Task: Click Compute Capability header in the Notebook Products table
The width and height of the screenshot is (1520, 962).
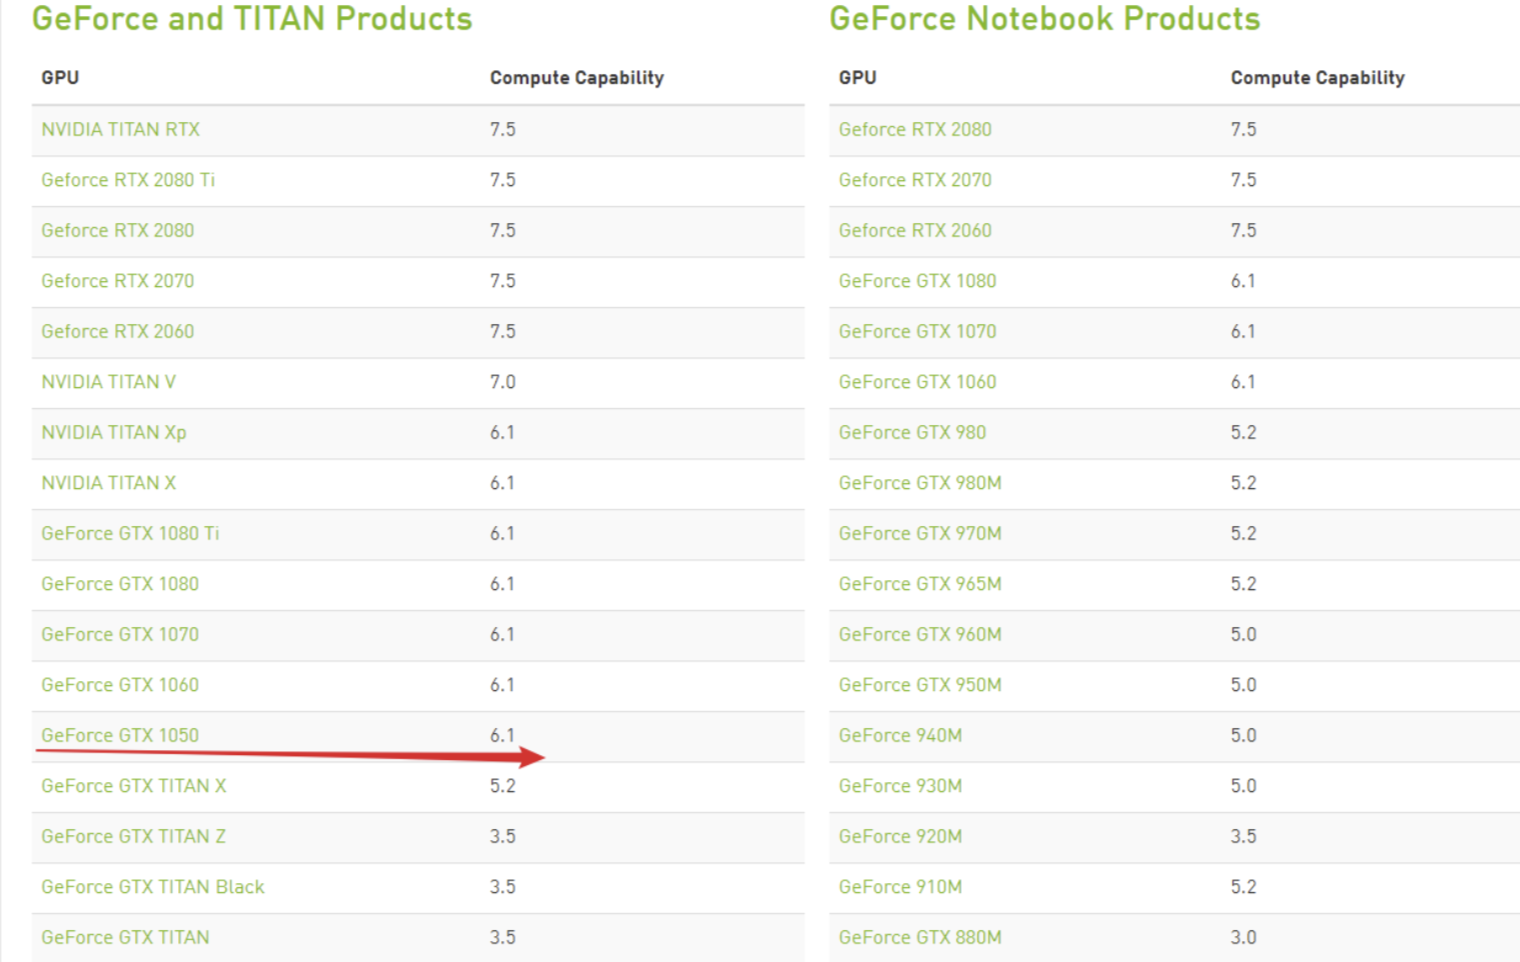Action: (1318, 78)
